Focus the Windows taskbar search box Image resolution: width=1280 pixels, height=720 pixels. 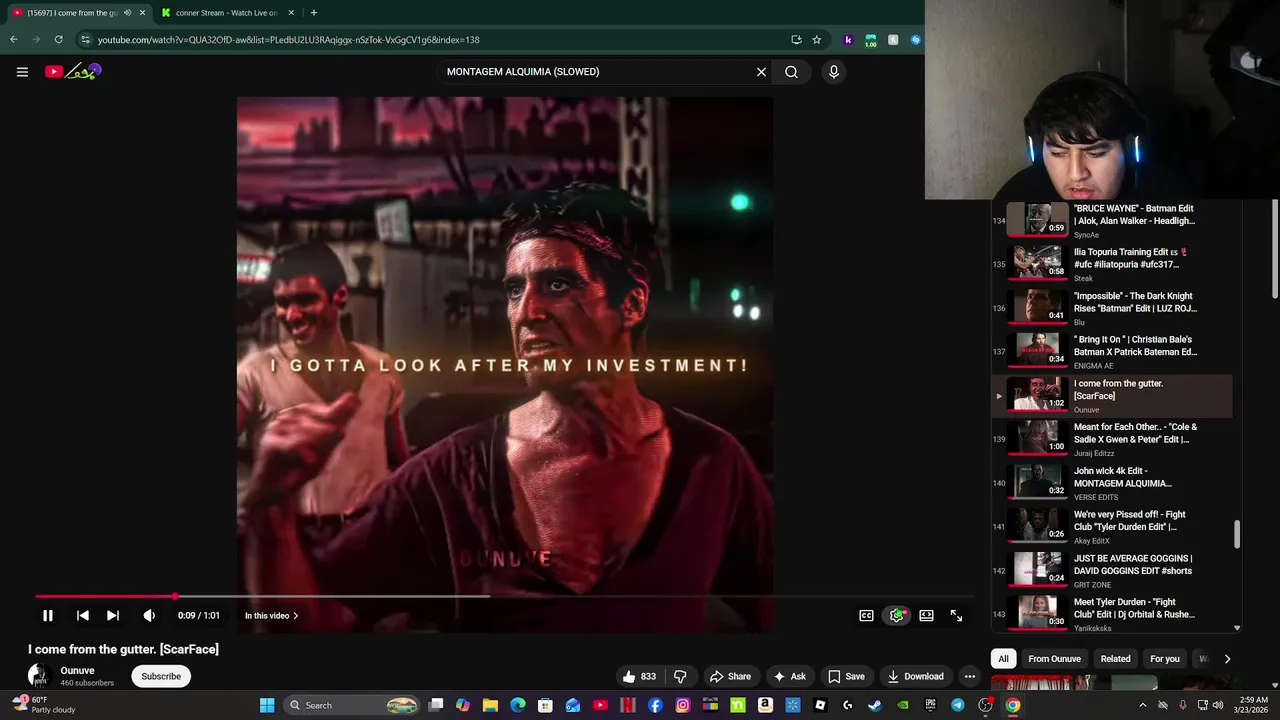point(351,705)
